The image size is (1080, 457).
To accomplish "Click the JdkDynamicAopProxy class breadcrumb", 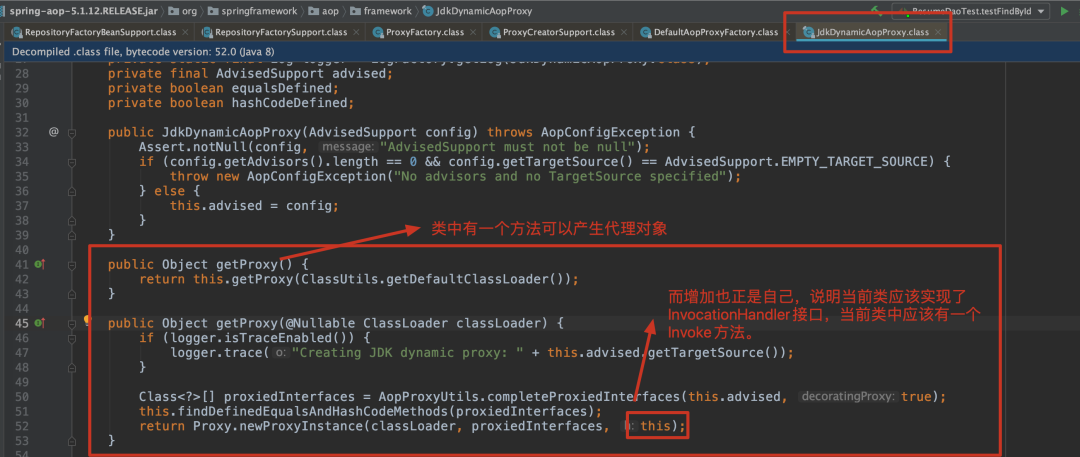I will [x=477, y=11].
